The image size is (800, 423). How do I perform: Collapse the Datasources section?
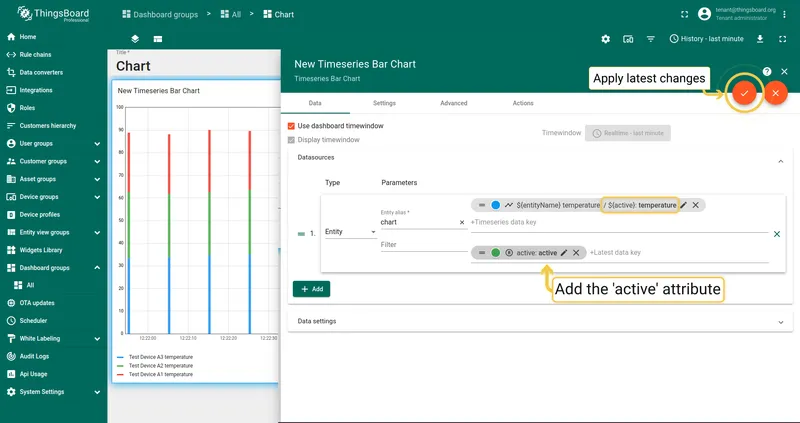(x=781, y=161)
